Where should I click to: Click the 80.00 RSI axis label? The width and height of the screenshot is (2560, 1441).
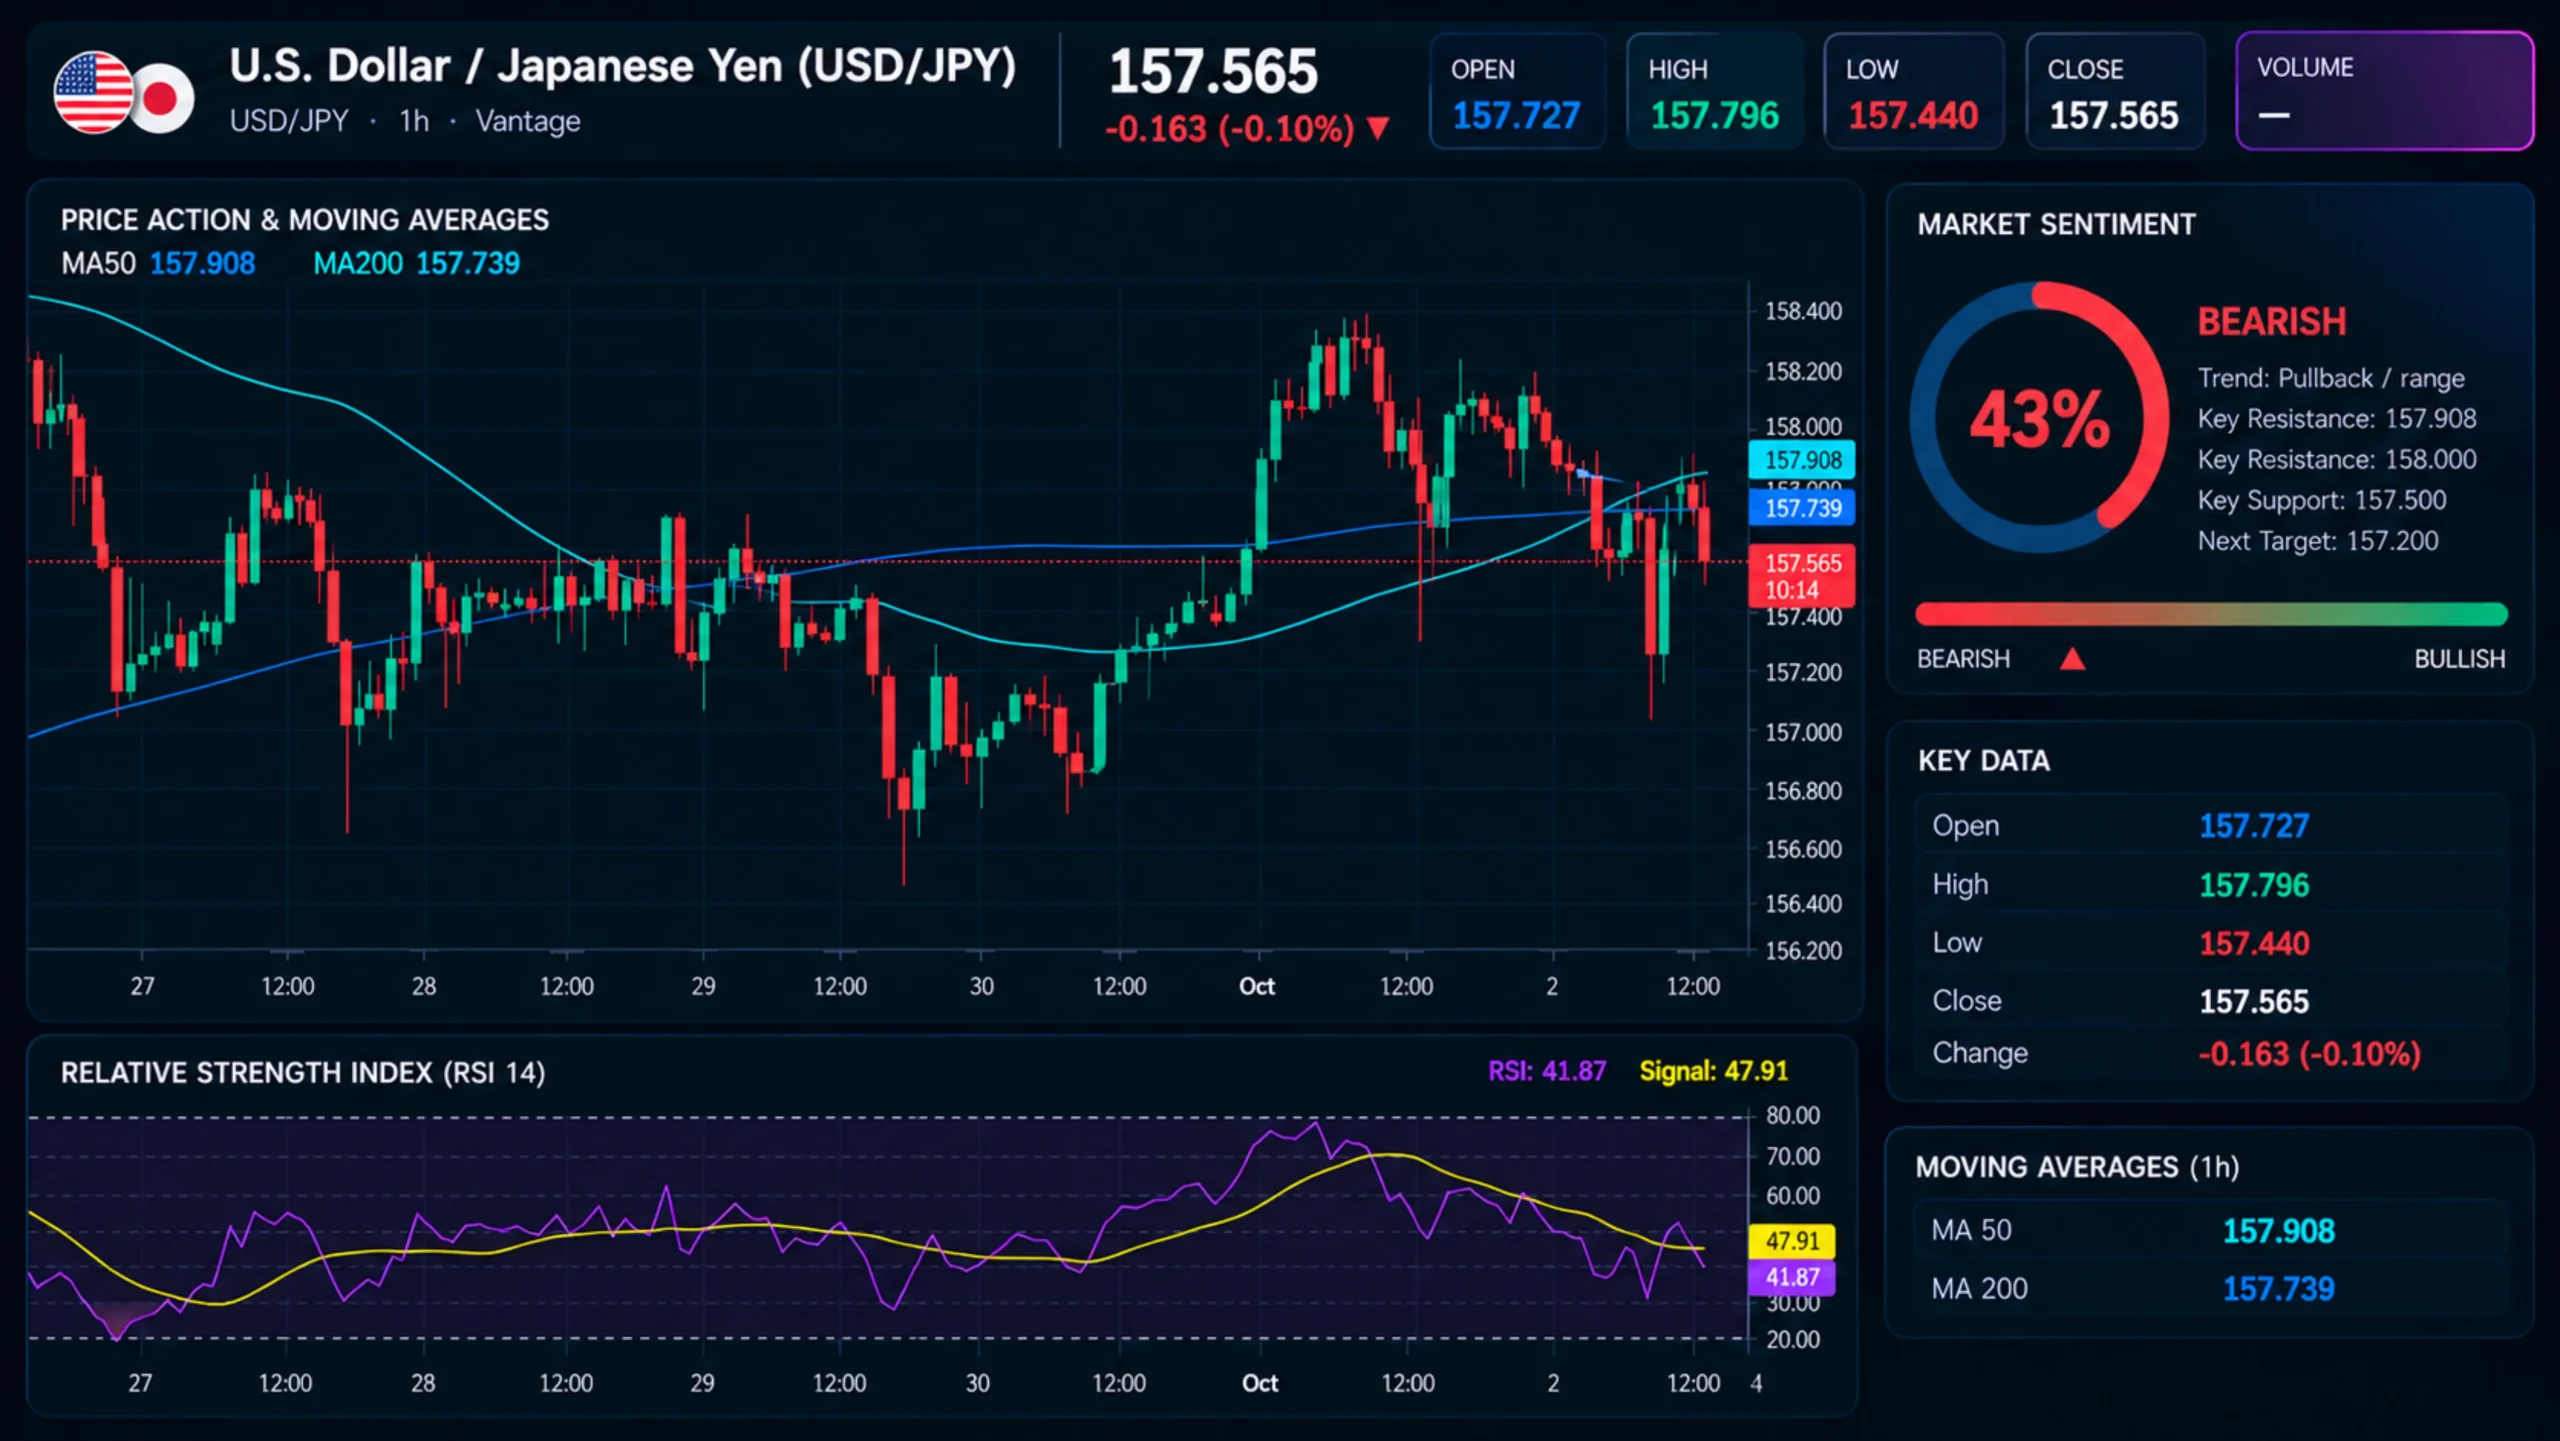tap(1793, 1115)
